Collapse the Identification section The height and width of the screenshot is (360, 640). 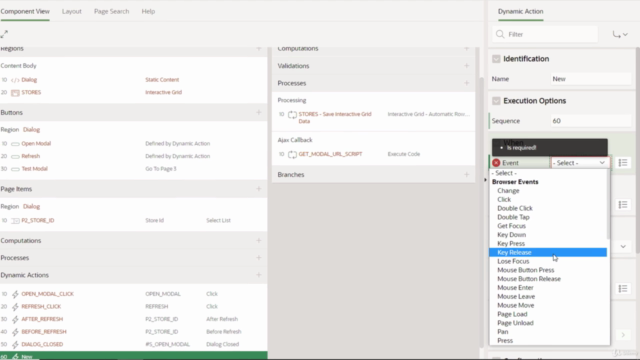pyautogui.click(x=496, y=59)
